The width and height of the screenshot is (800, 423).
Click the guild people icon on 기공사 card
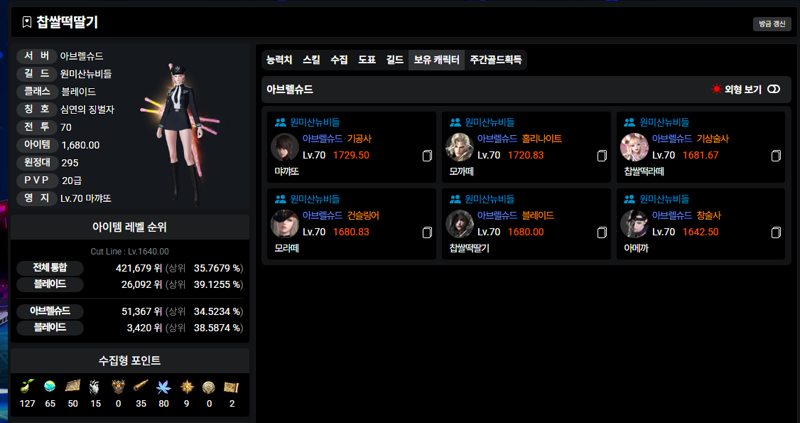[x=281, y=122]
